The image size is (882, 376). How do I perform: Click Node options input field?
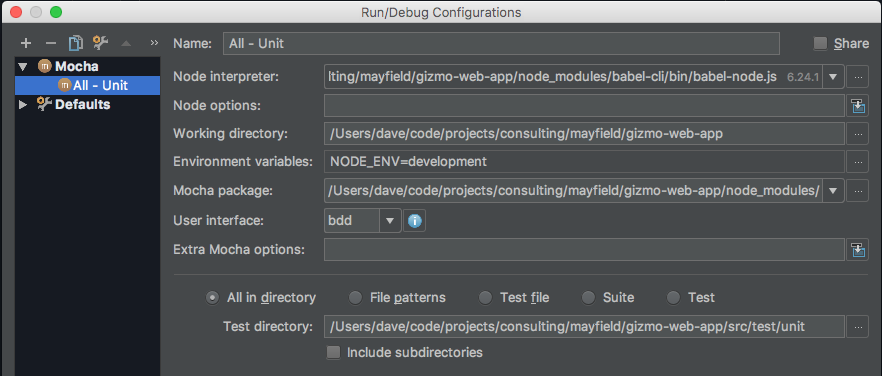point(584,105)
